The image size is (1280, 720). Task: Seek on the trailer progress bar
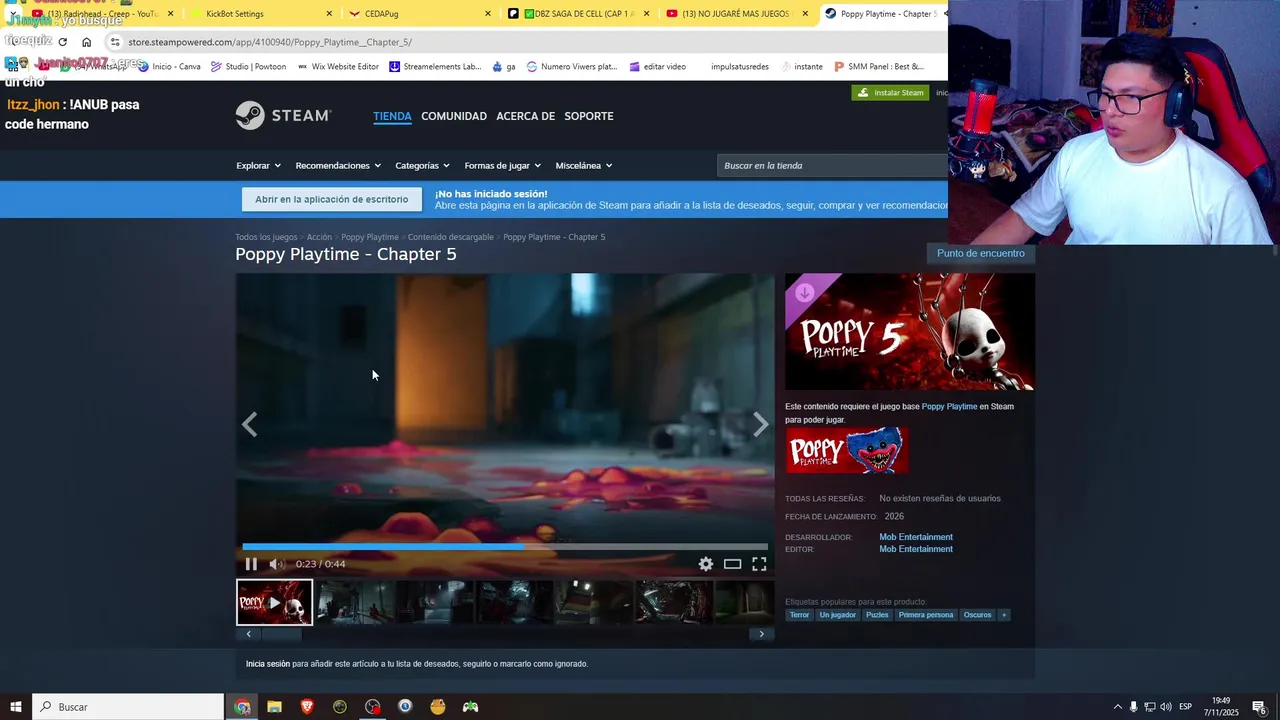505,547
